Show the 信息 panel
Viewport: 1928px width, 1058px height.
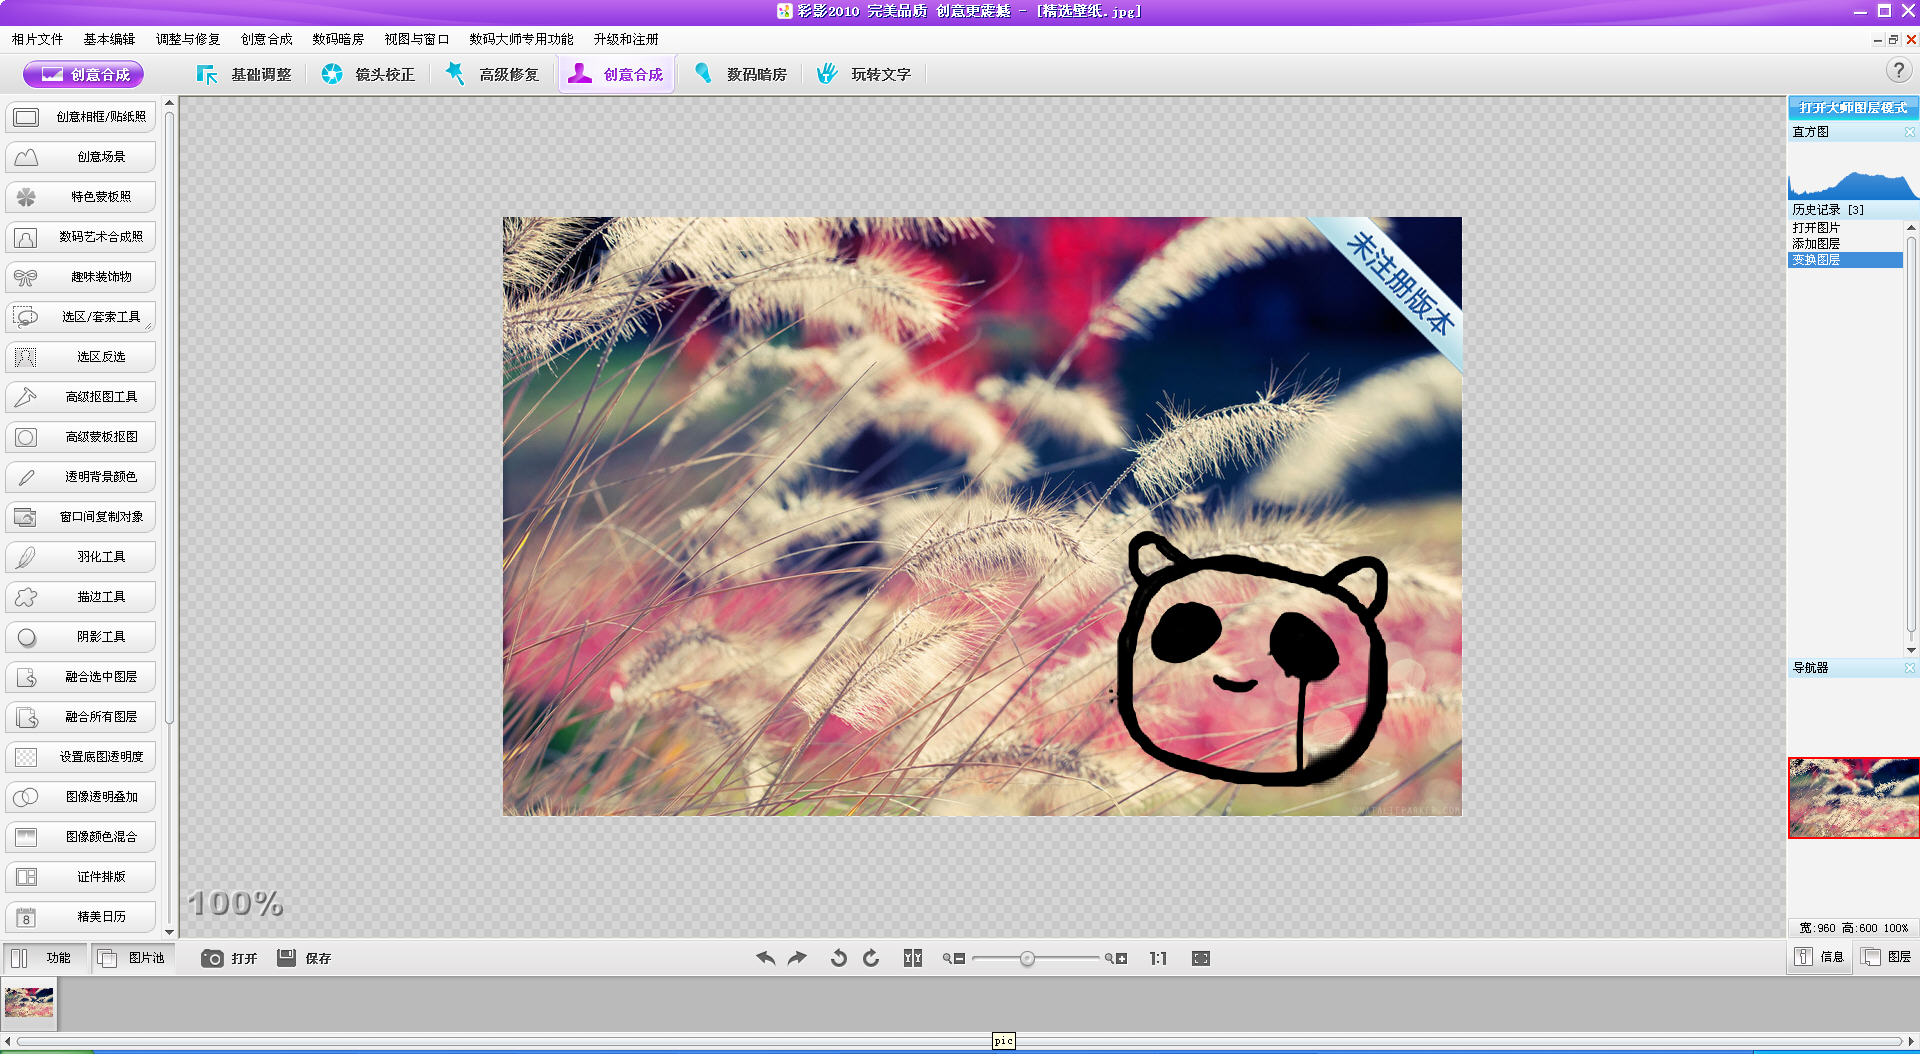(1819, 957)
